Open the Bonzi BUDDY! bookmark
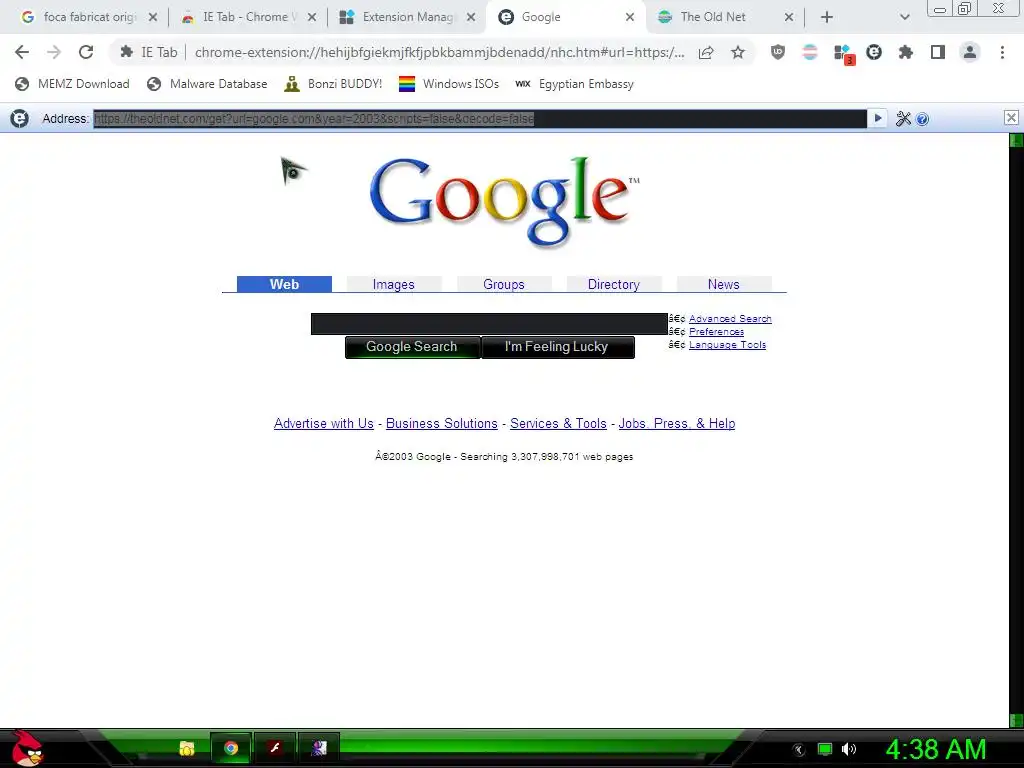This screenshot has height=768, width=1024. coord(333,84)
